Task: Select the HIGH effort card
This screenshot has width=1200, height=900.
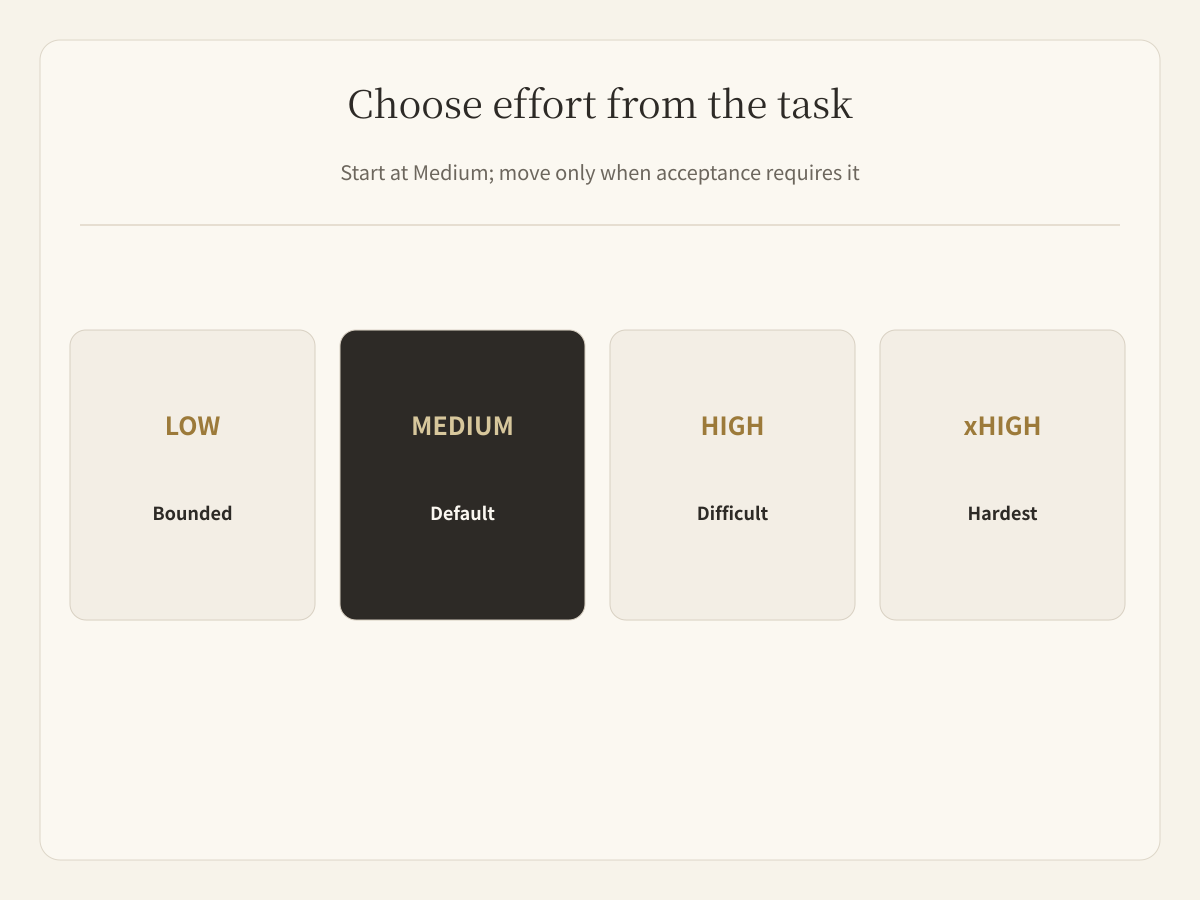Action: [732, 475]
